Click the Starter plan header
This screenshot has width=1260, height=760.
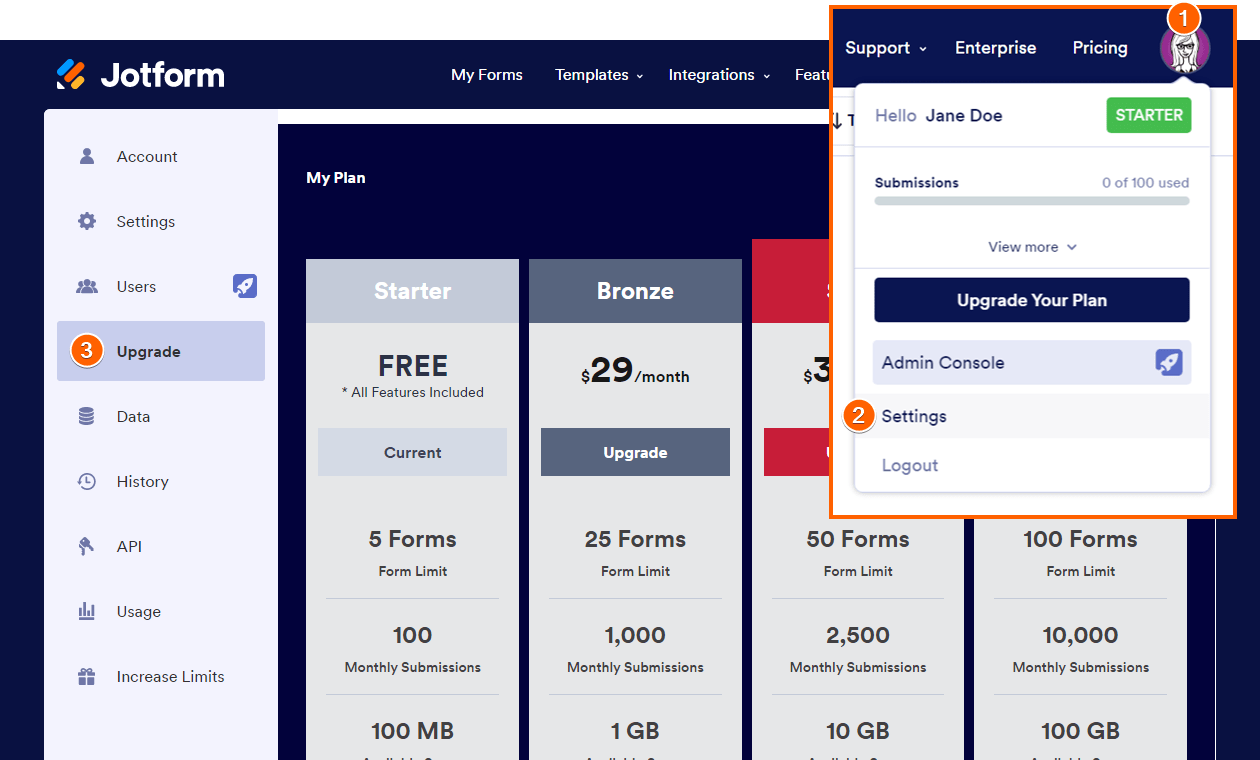tap(412, 291)
